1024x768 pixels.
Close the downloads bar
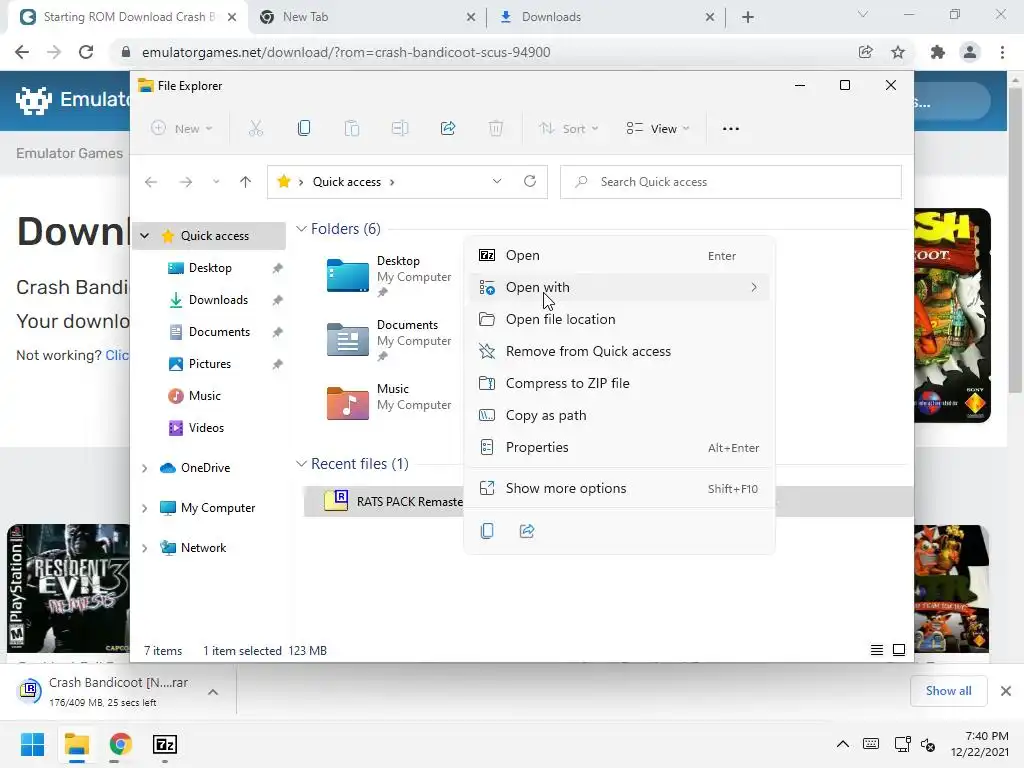pos(1006,691)
